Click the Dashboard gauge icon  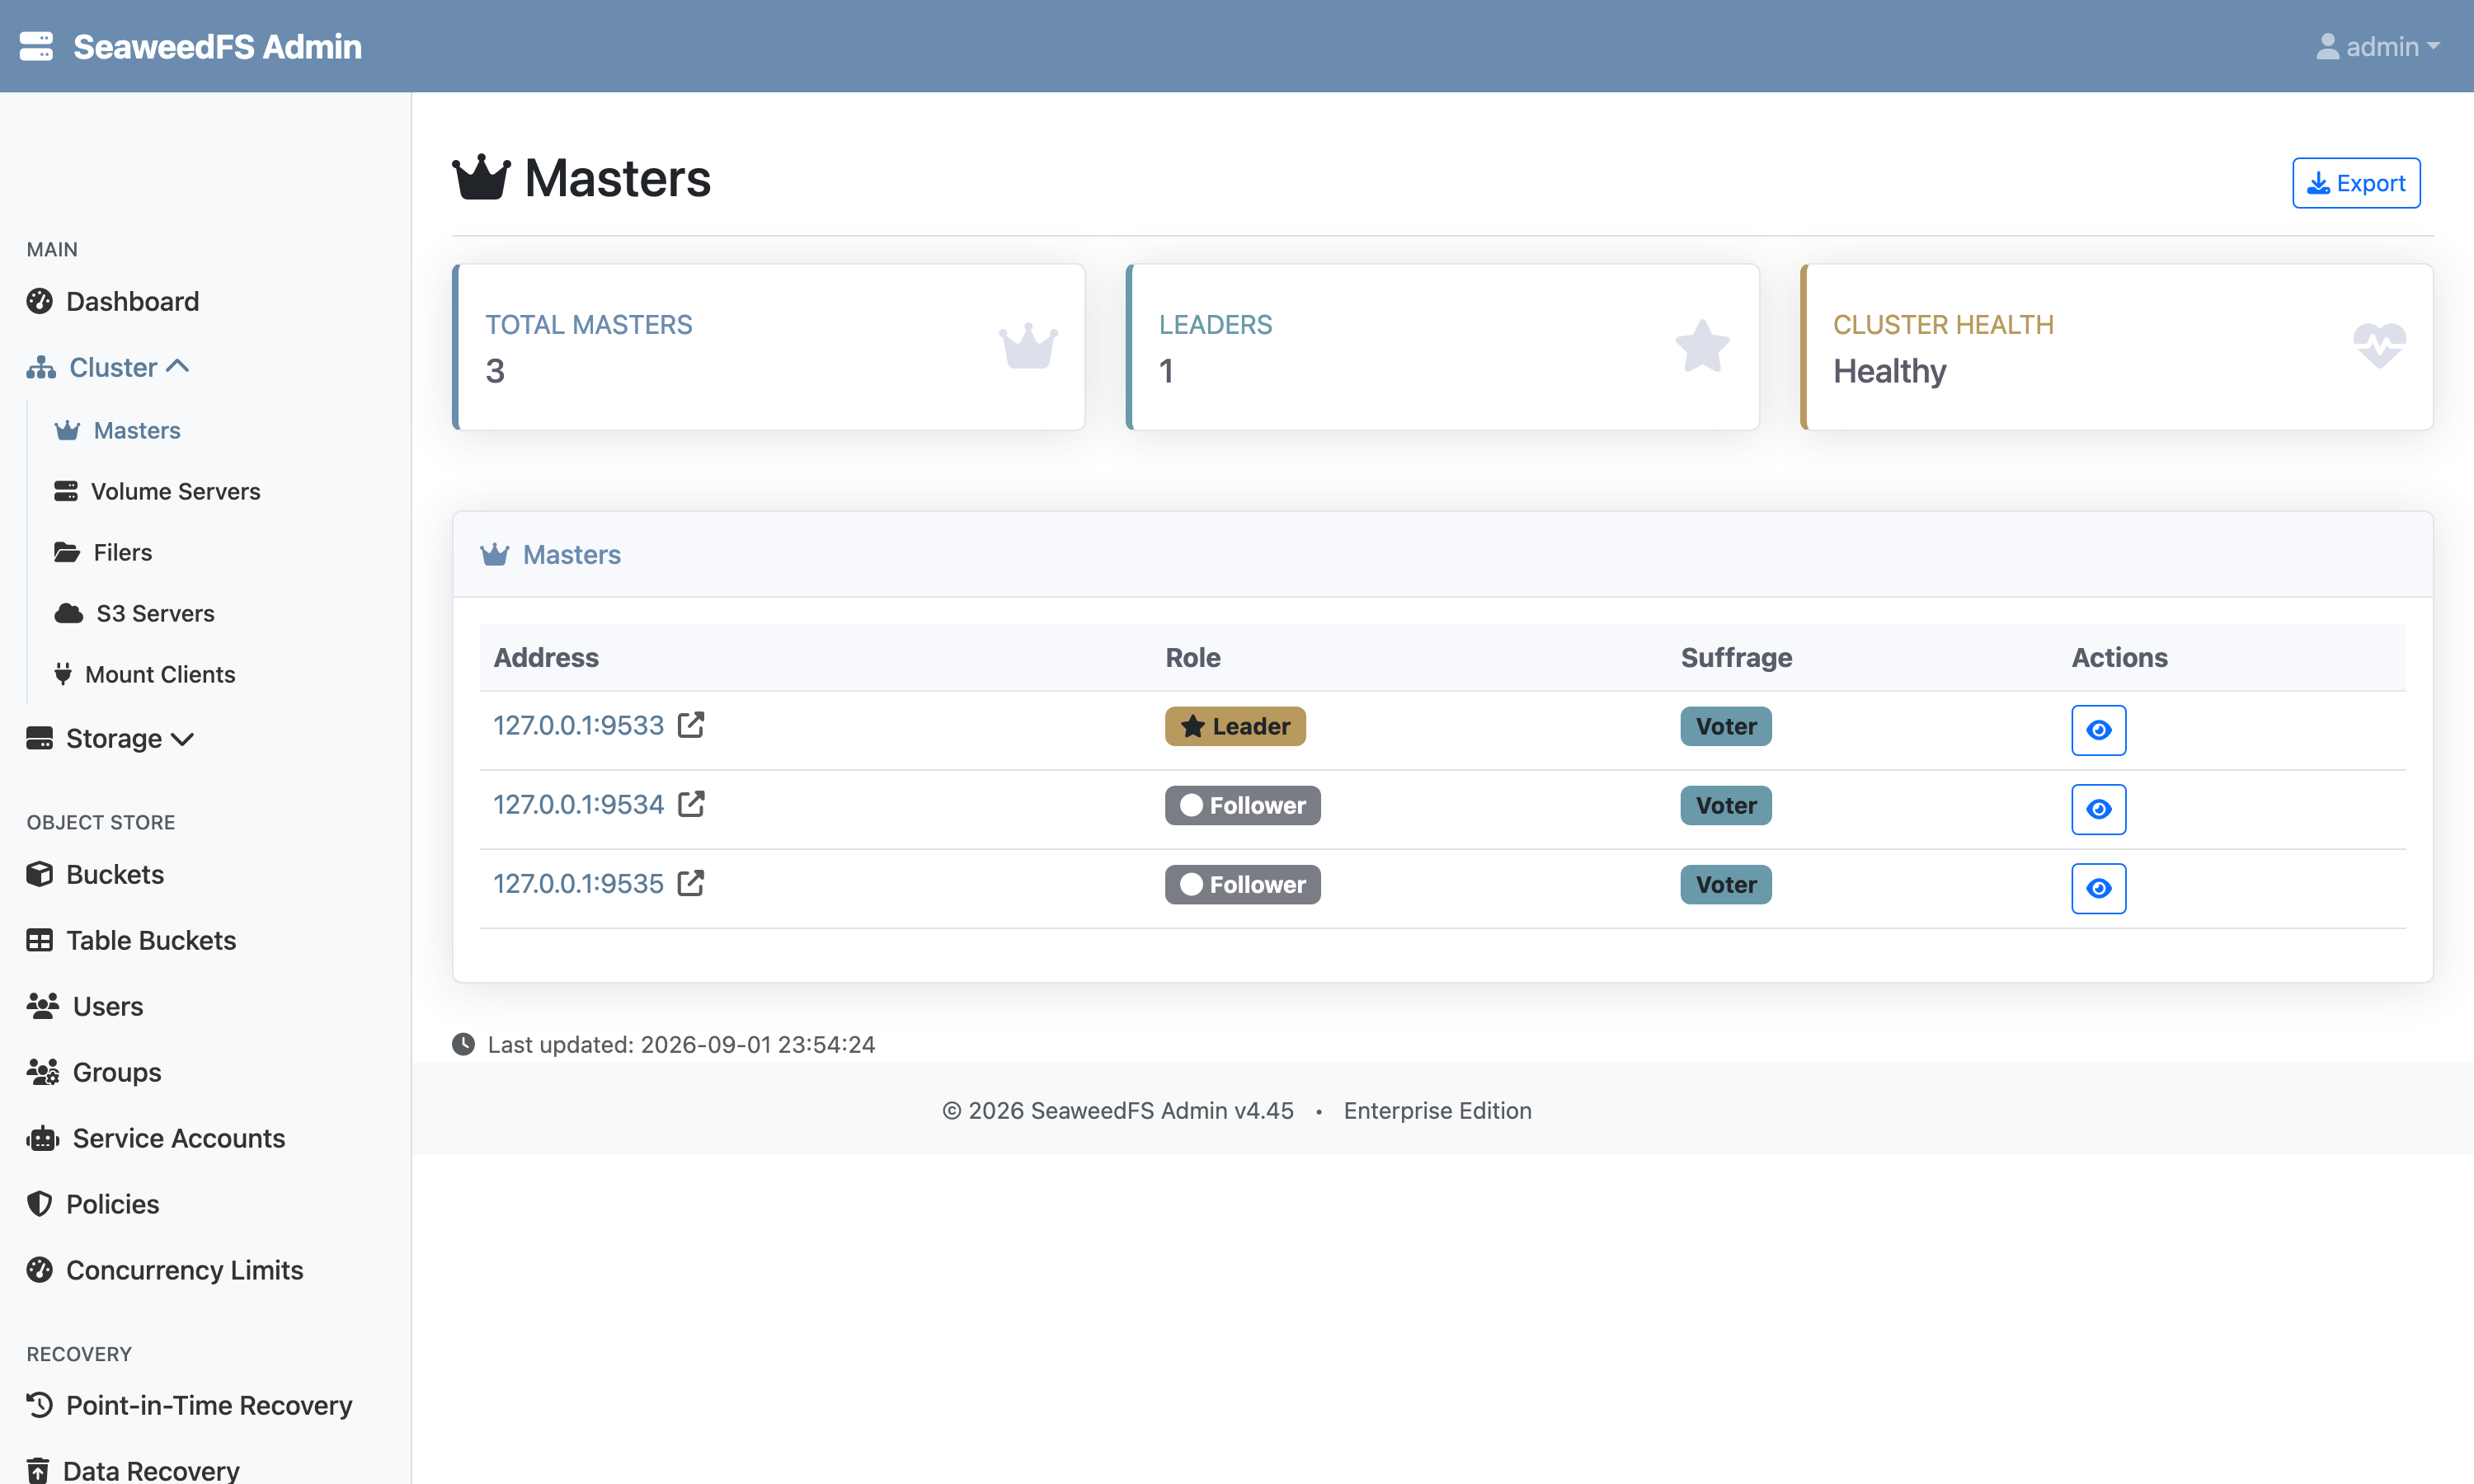[x=39, y=301]
